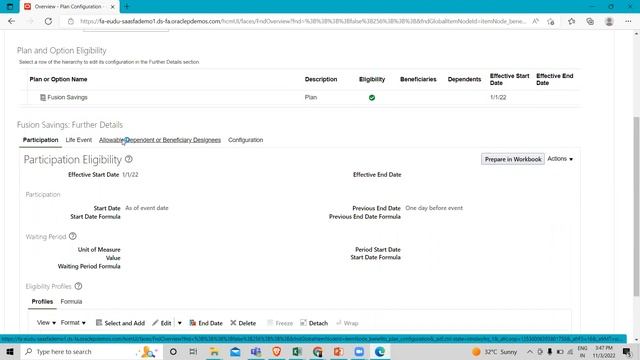Open the Format menu in profiles toolbar
This screenshot has width=640, height=360.
[73, 322]
